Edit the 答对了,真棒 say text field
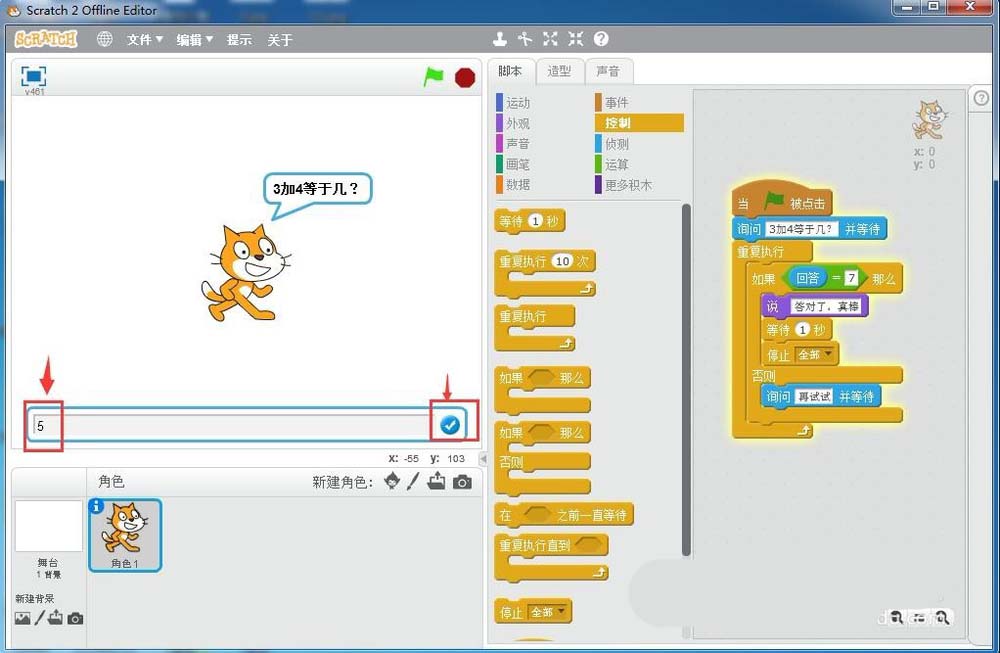This screenshot has width=1000, height=653. point(827,307)
